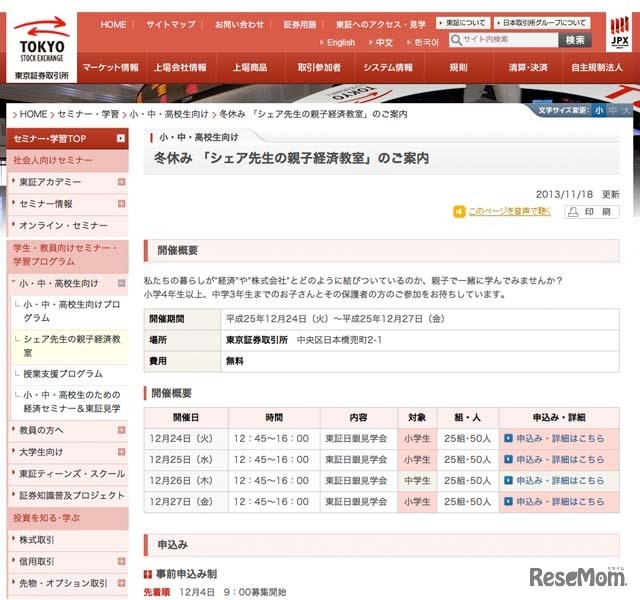Click the speaker icon for audio reading

point(459,212)
